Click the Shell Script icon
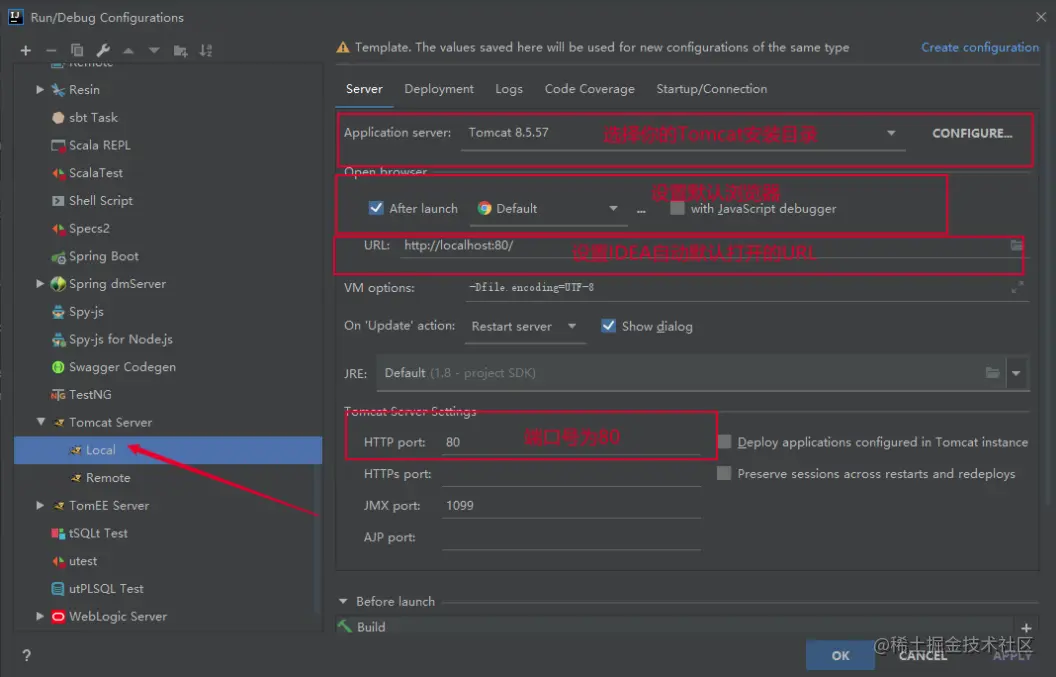The image size is (1056, 677). pyautogui.click(x=59, y=201)
